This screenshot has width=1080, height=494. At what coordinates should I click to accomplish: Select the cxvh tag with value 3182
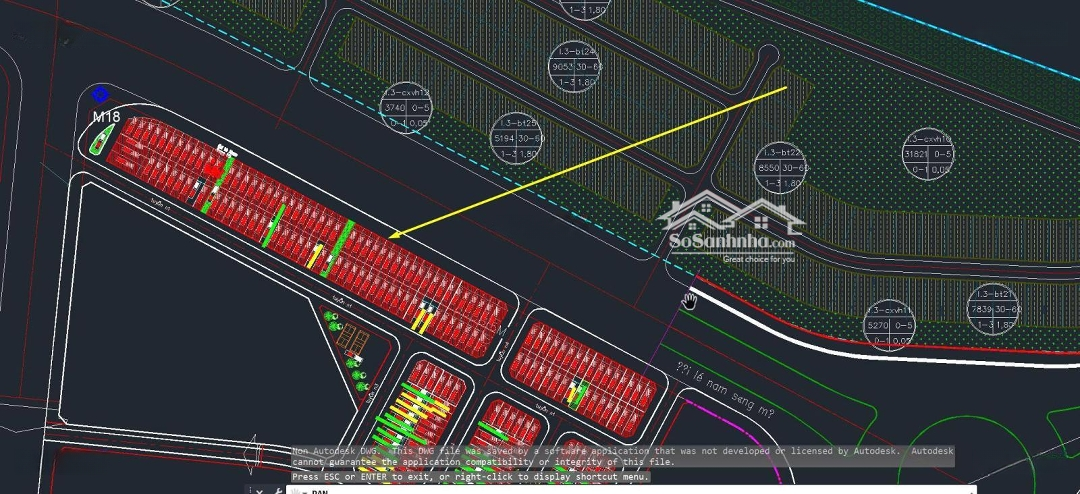pyautogui.click(x=926, y=154)
